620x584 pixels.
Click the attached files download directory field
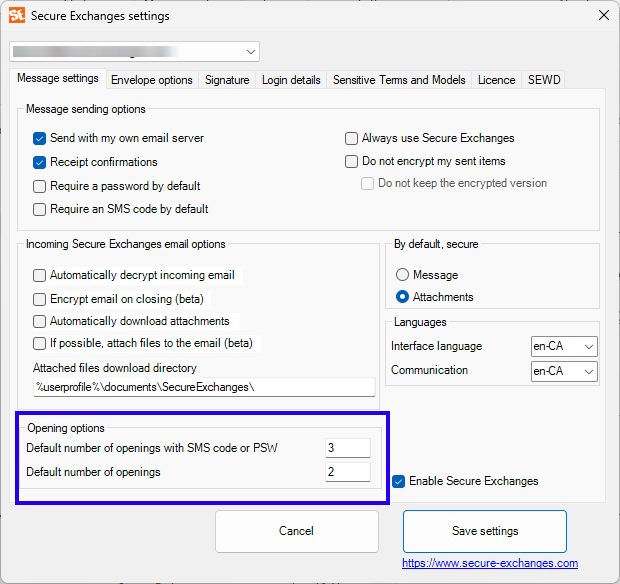click(204, 387)
